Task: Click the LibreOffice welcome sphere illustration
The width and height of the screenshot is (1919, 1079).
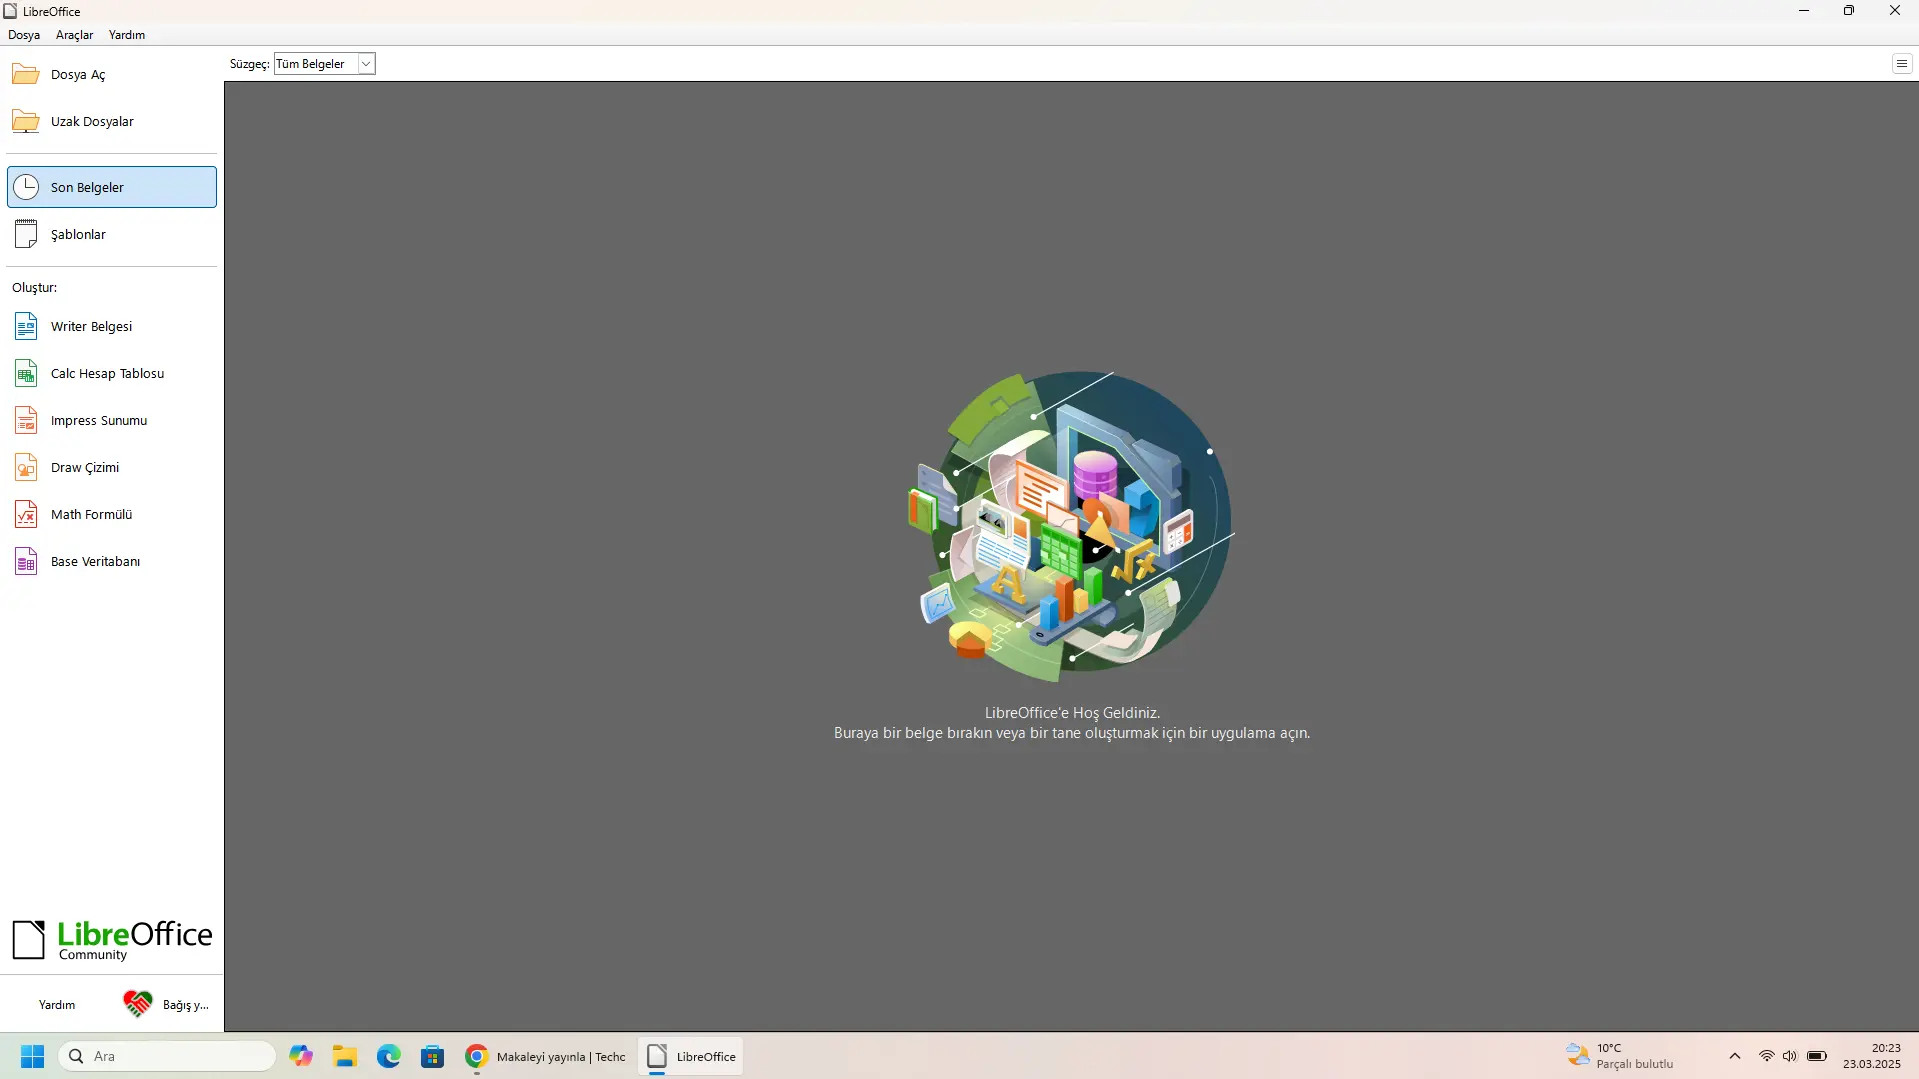Action: [1071, 526]
